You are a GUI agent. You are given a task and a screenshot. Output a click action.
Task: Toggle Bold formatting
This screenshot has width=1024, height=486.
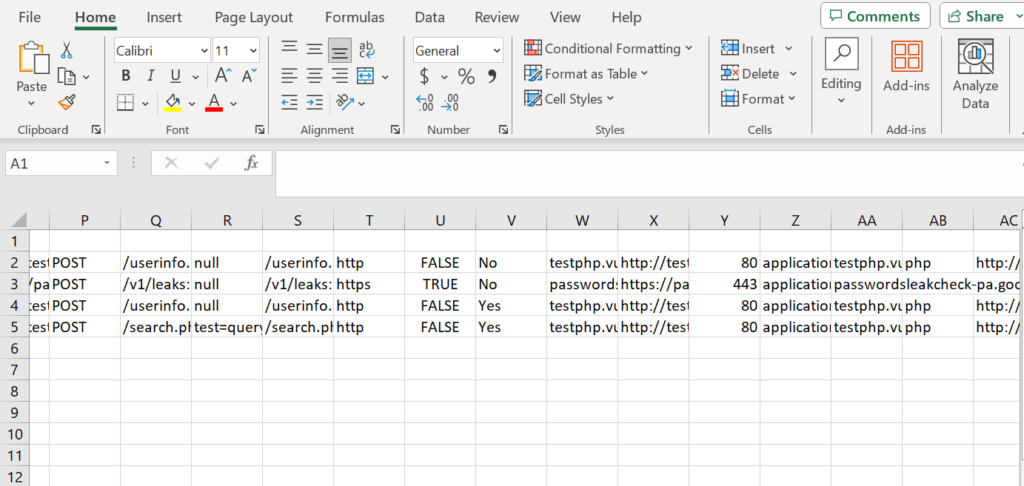126,77
